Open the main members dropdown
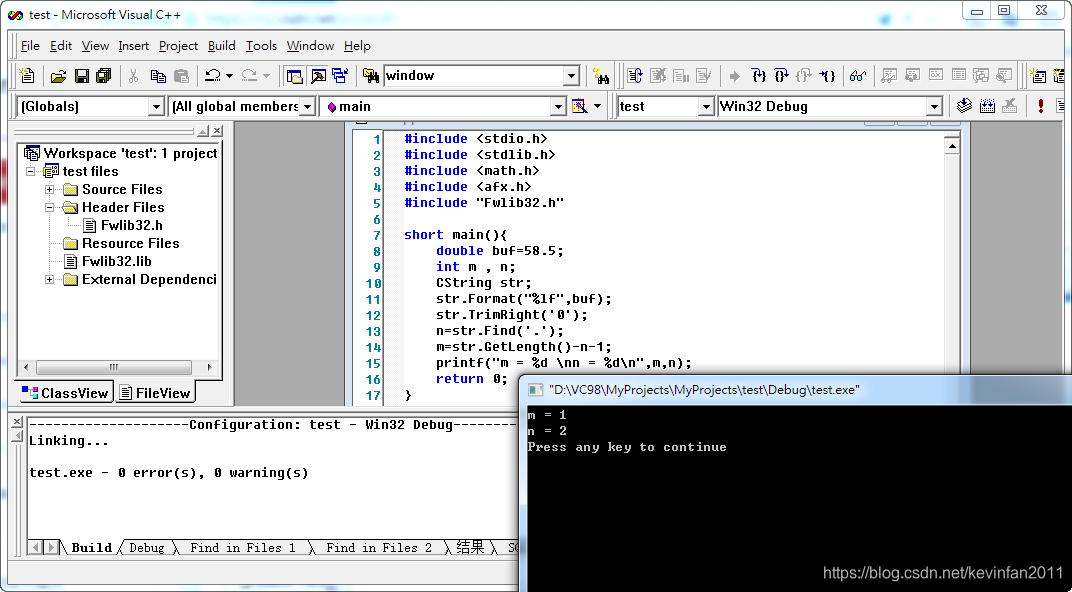 click(559, 107)
